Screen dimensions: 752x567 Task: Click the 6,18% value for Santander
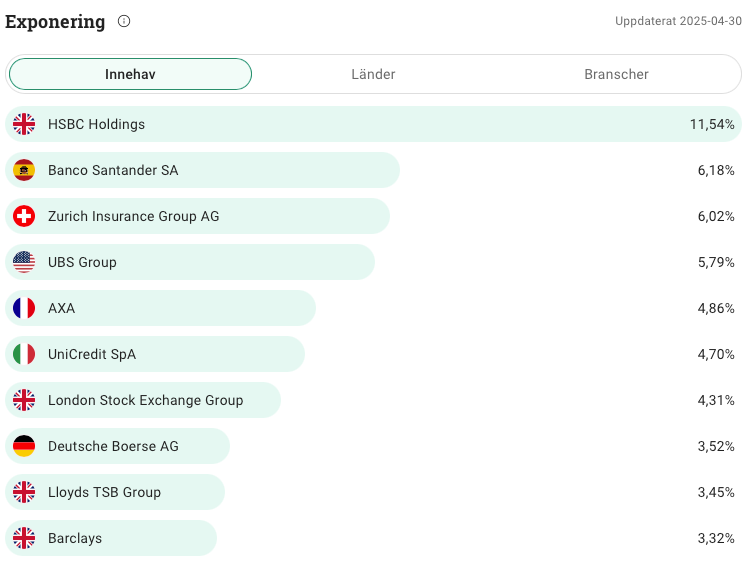pos(716,170)
